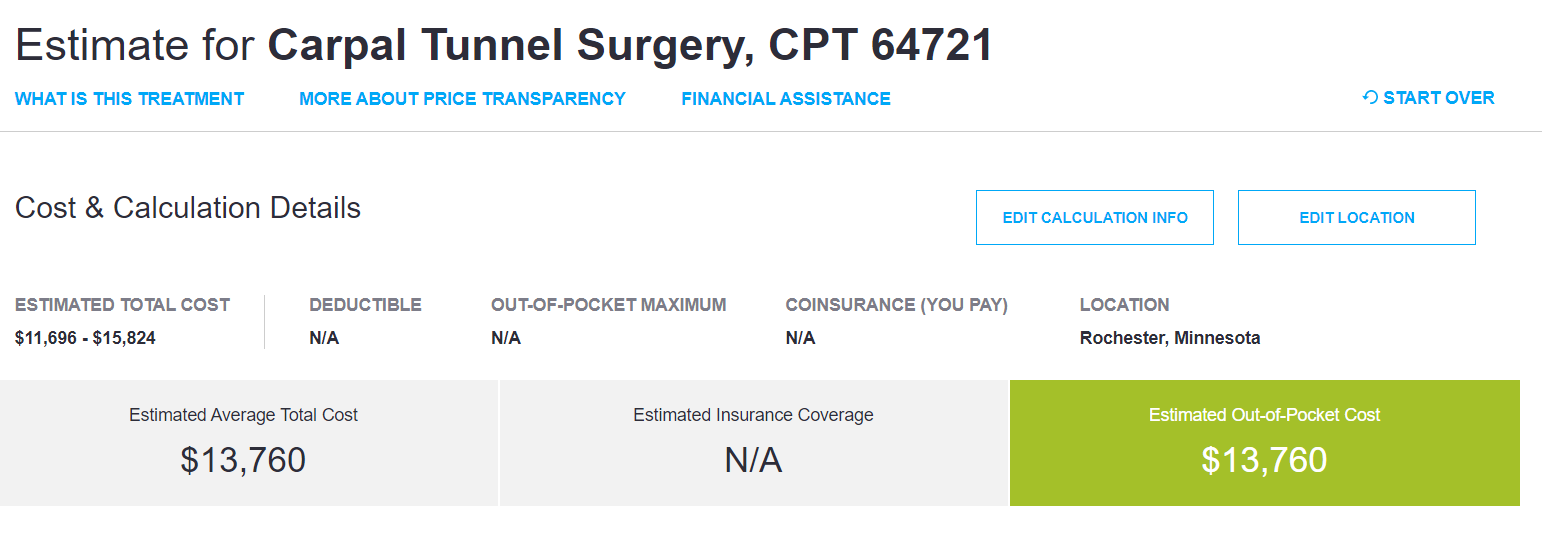This screenshot has height=534, width=1542.
Task: Click the Location column label
Action: (x=1124, y=305)
